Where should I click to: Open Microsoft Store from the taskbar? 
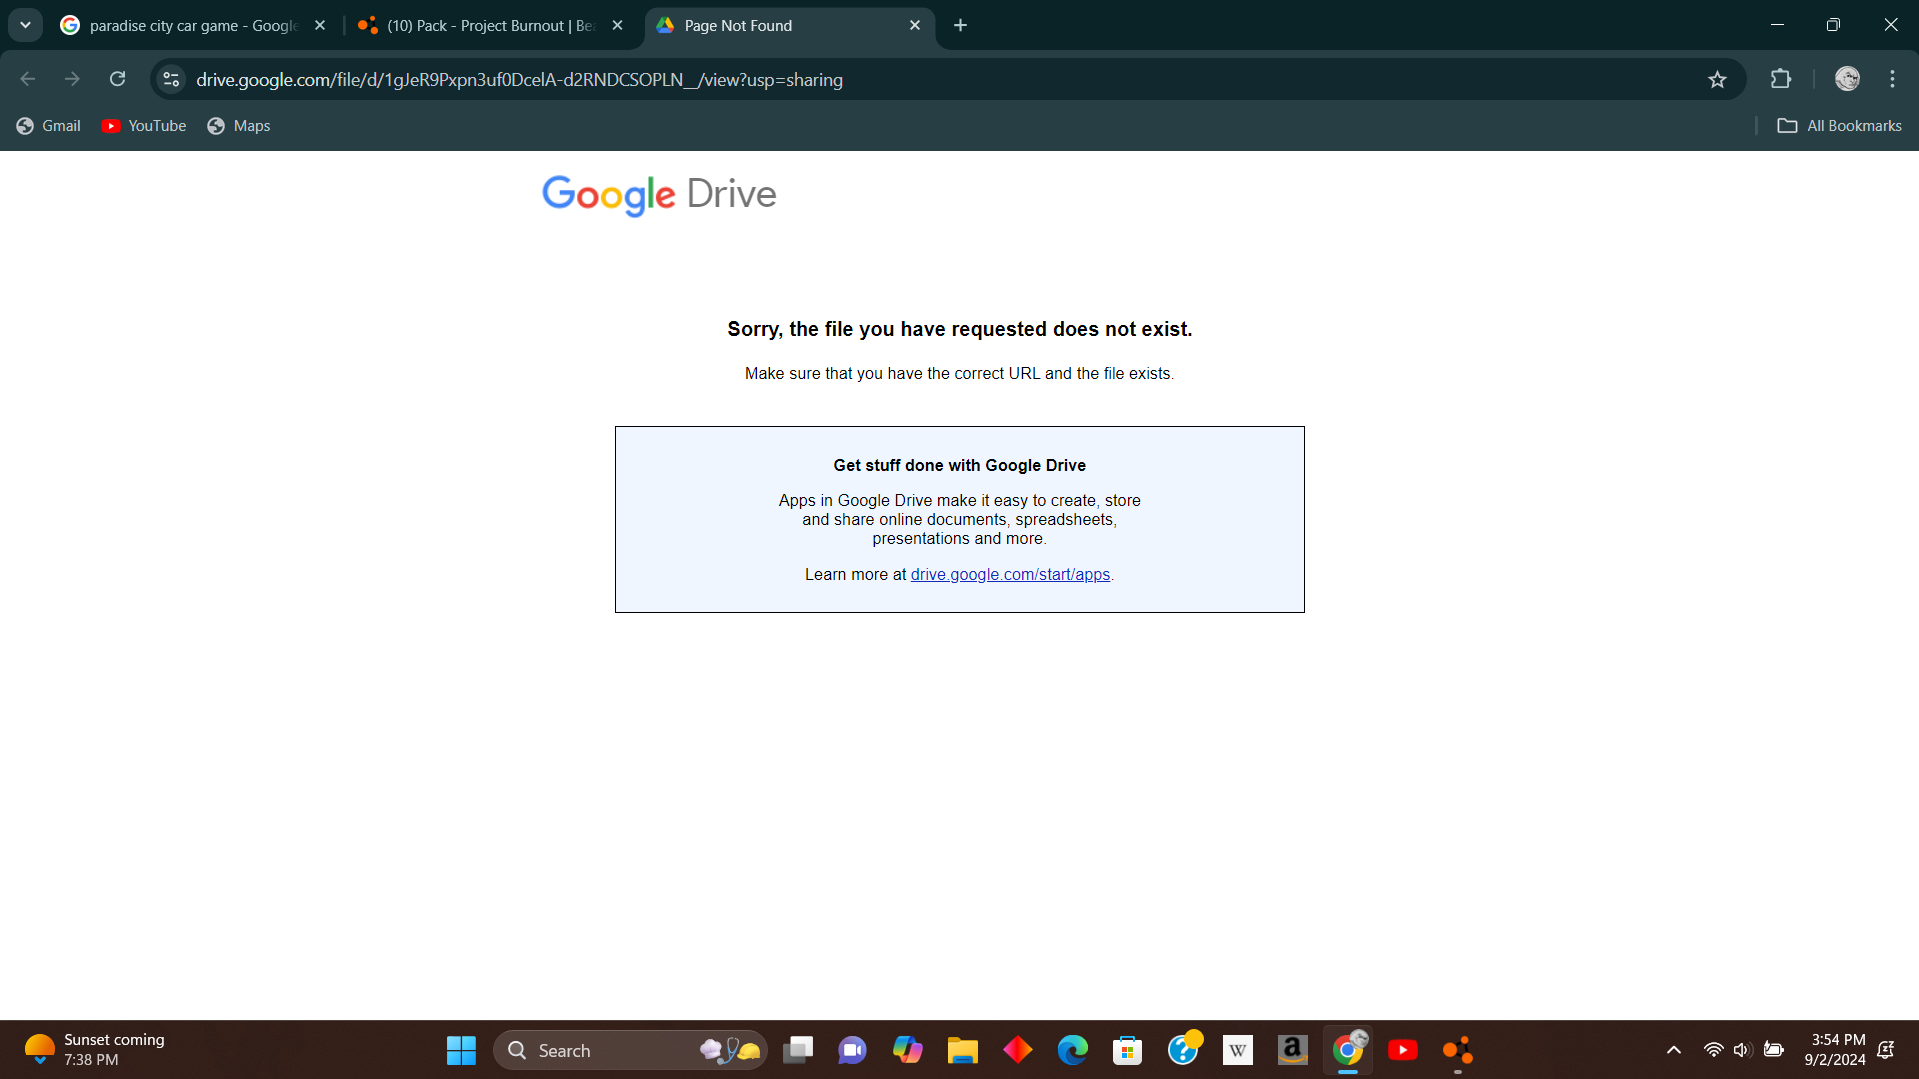pyautogui.click(x=1127, y=1050)
